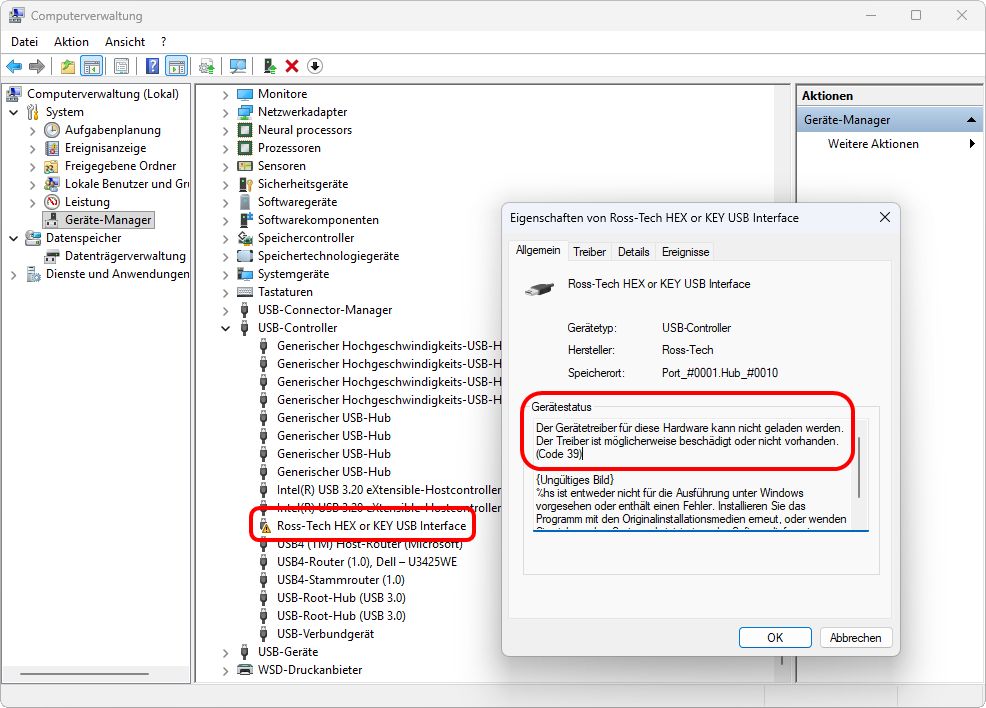
Task: Go back using the blue back arrow
Action: (x=14, y=66)
